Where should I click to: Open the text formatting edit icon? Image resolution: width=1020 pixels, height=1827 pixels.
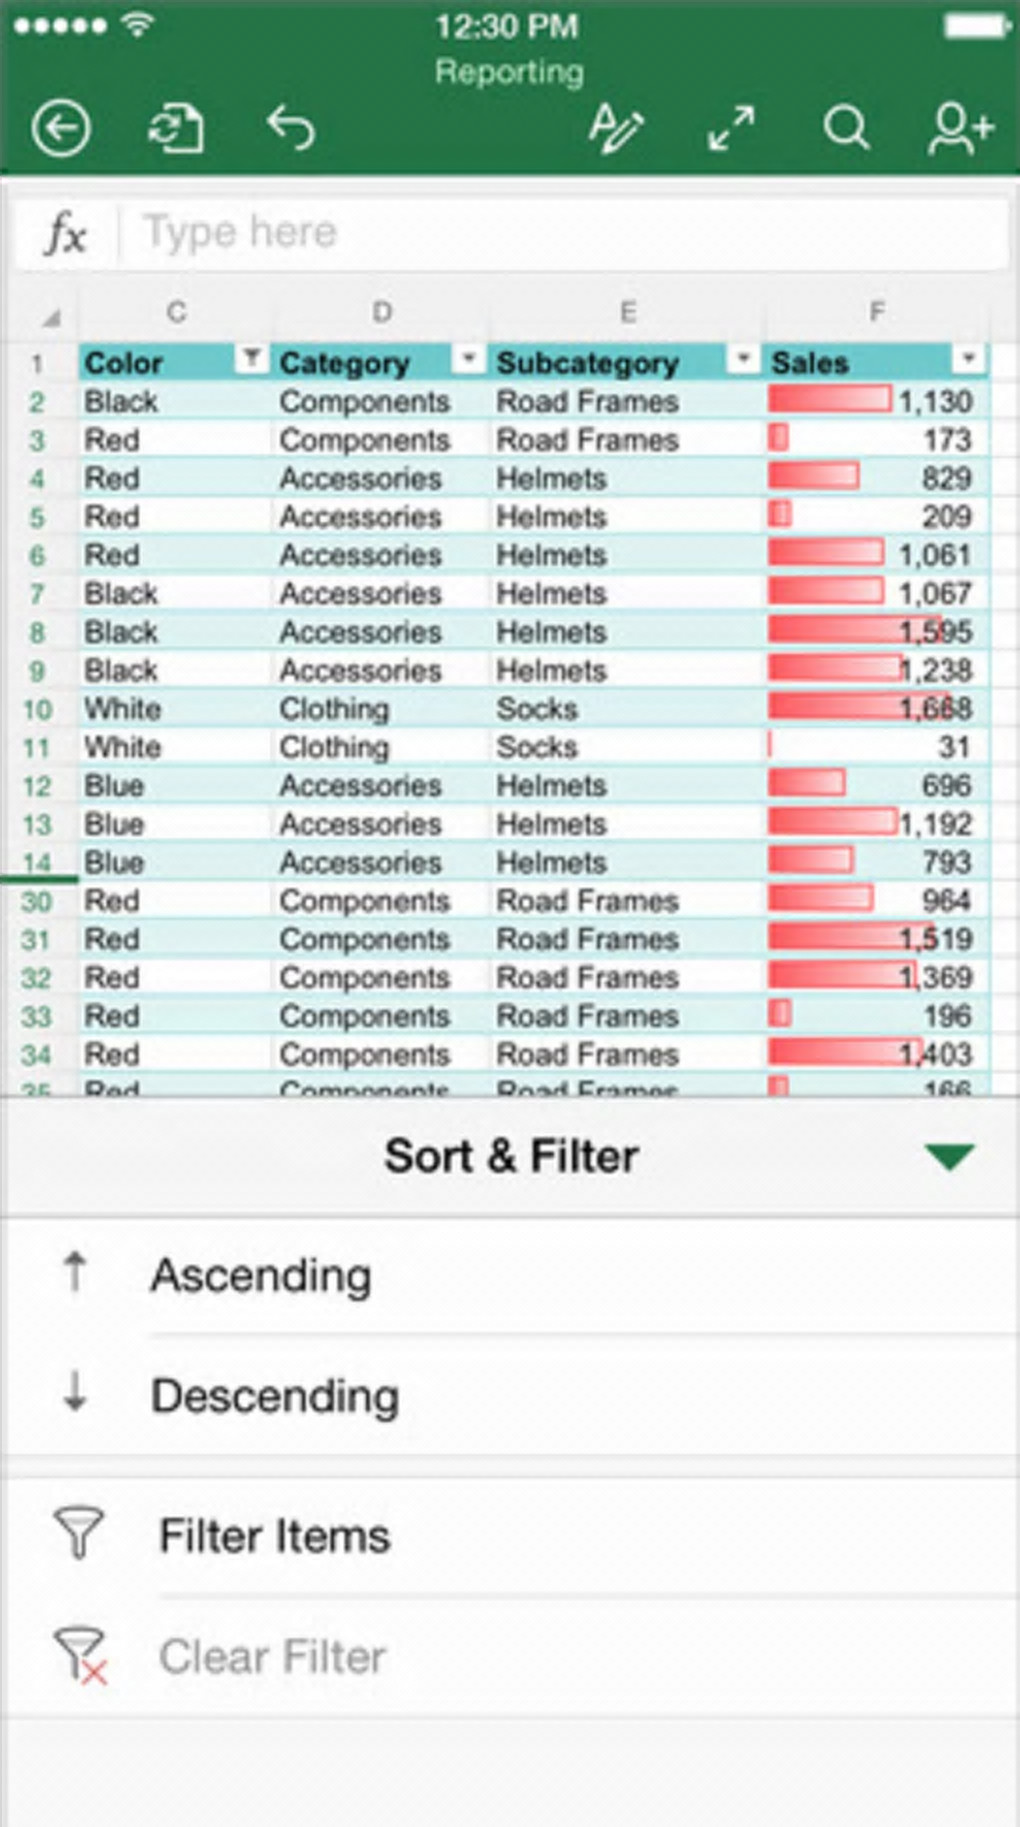(x=615, y=129)
